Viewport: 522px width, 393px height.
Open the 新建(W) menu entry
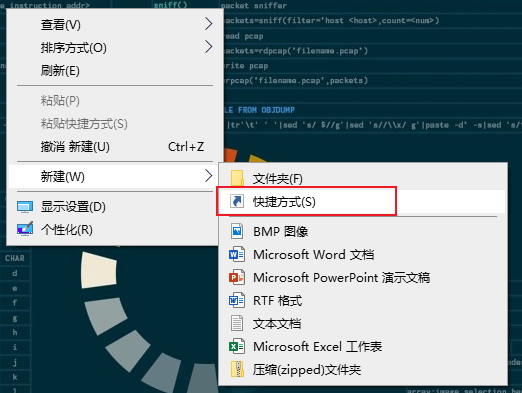[115, 176]
